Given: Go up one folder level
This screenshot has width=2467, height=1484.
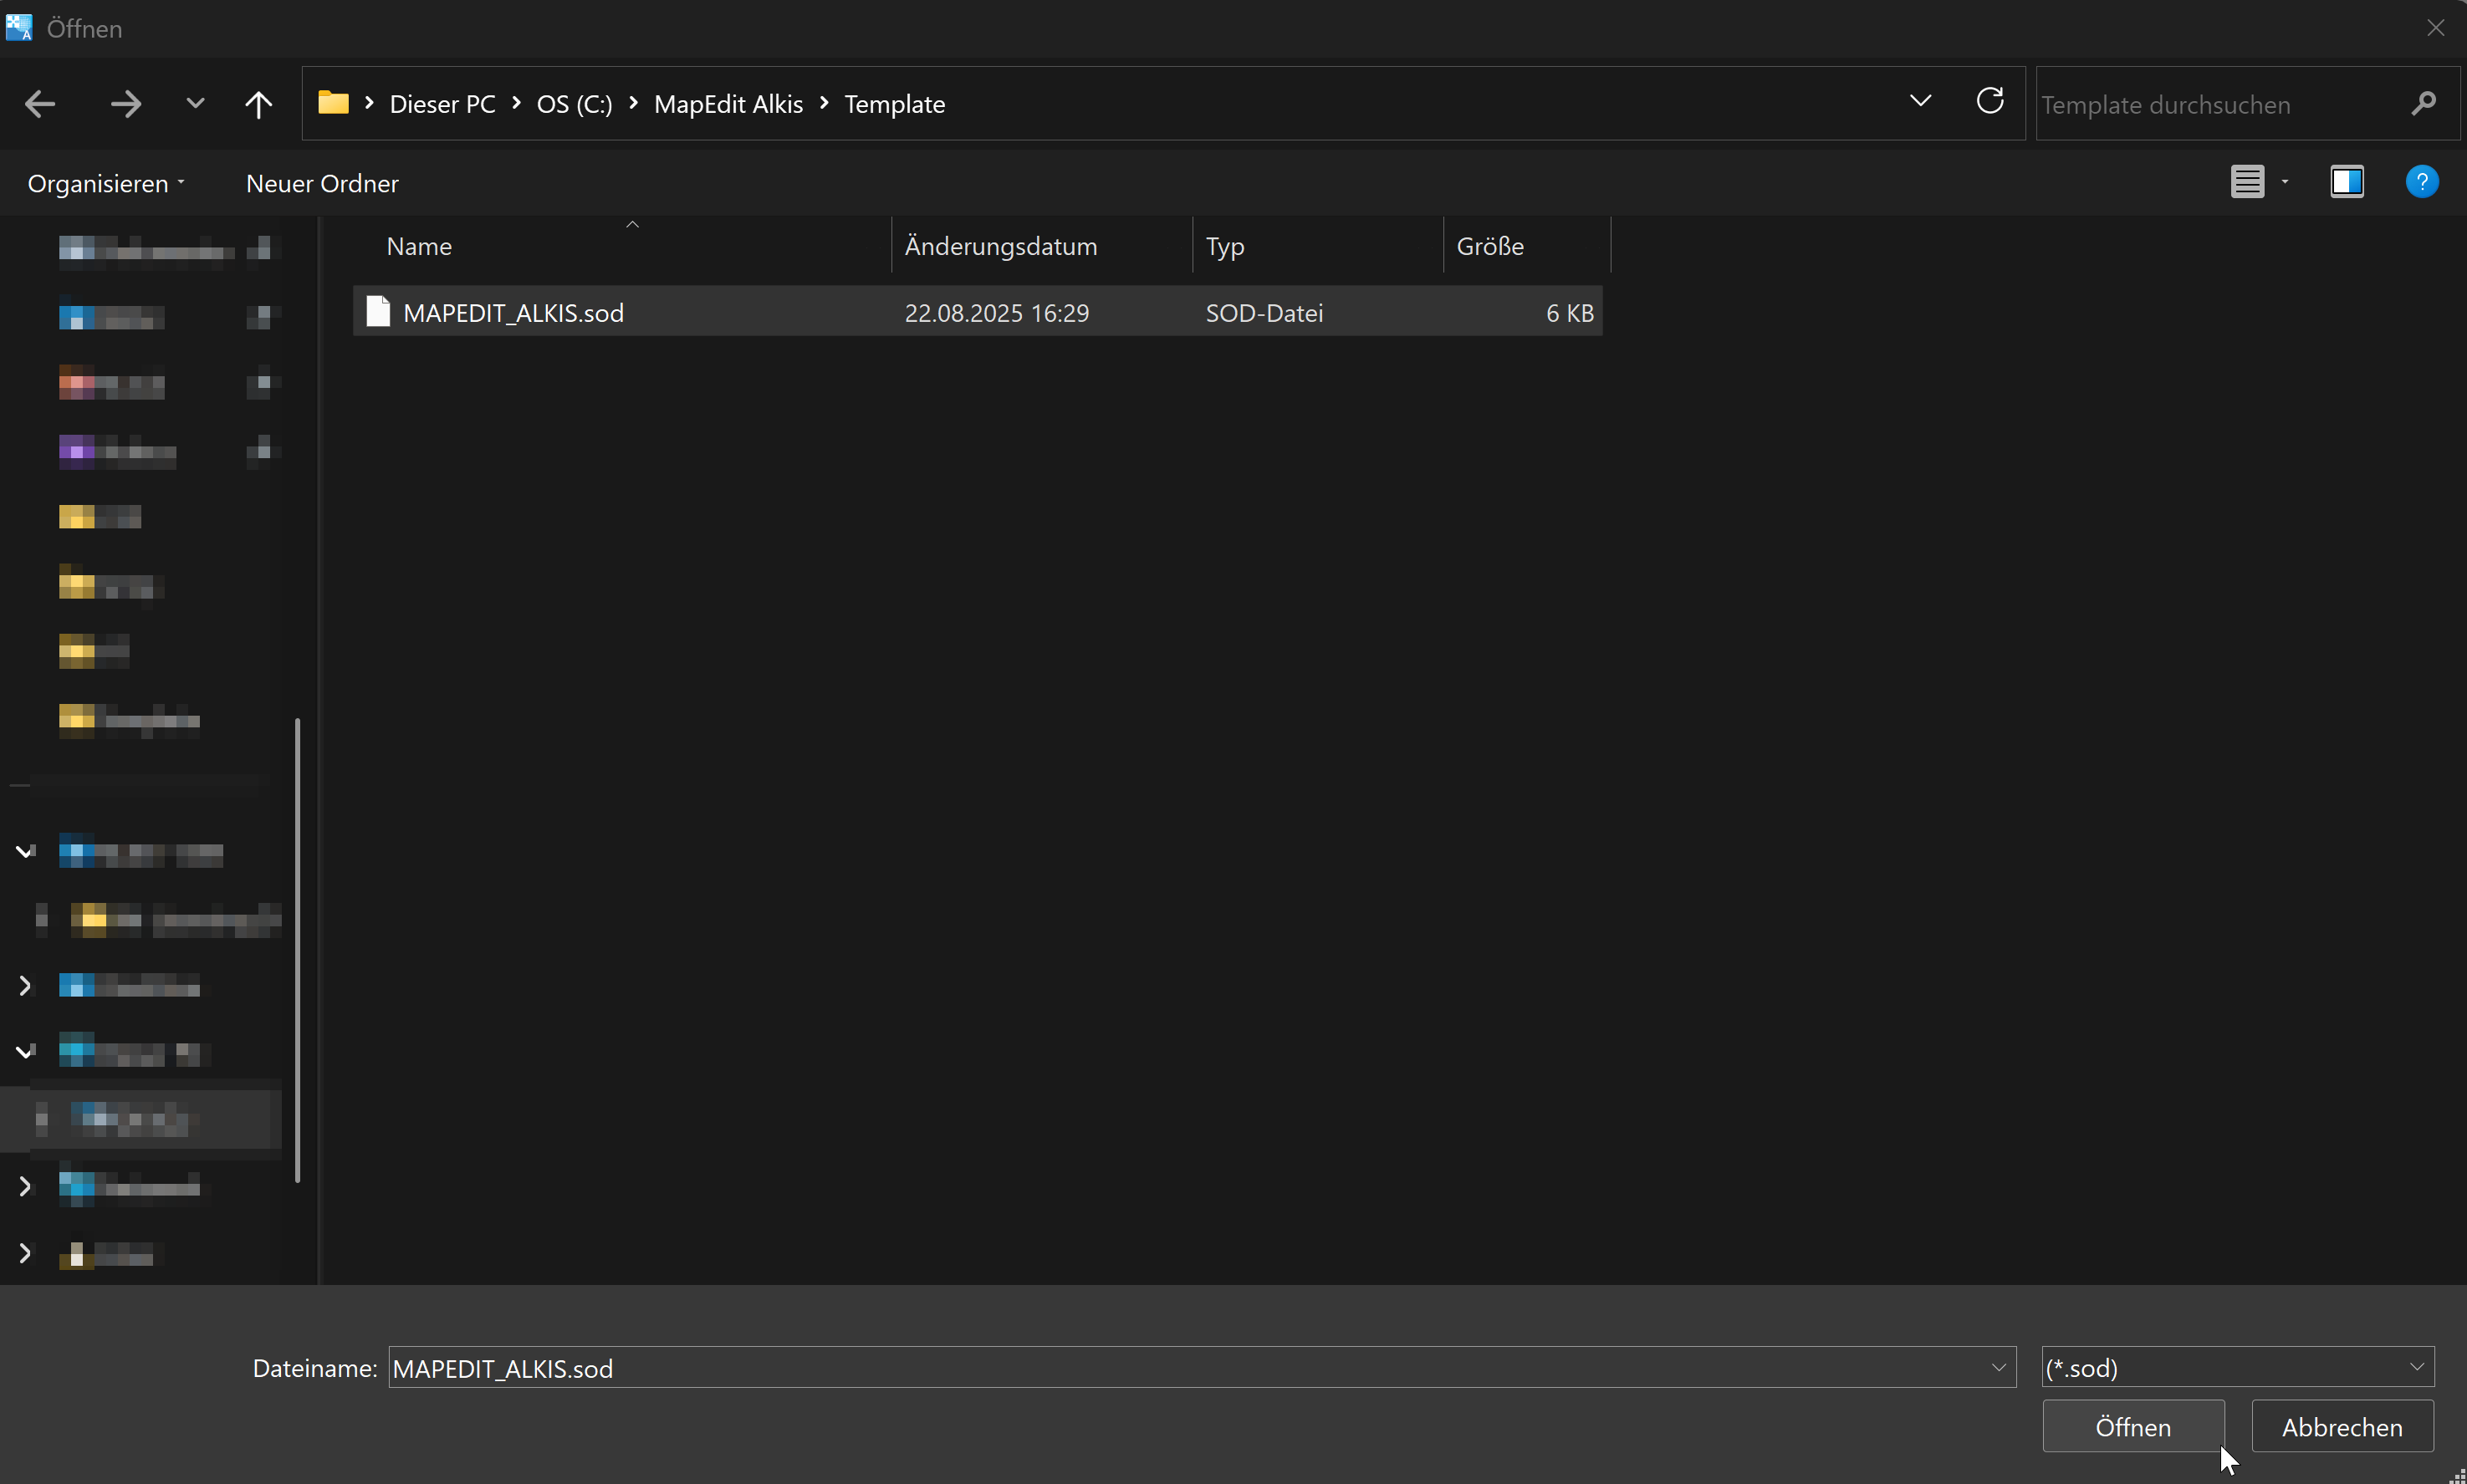Looking at the screenshot, I should [258, 104].
